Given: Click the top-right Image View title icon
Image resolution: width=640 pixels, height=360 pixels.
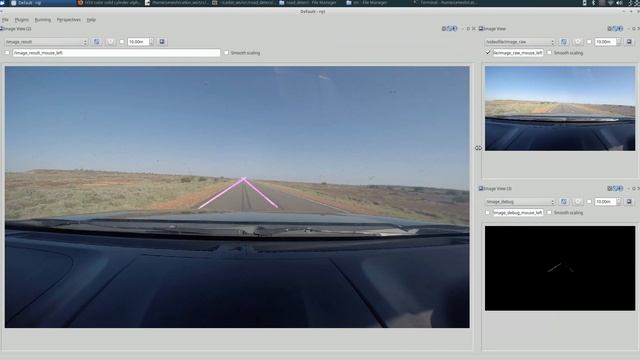Looking at the screenshot, I should tap(481, 29).
